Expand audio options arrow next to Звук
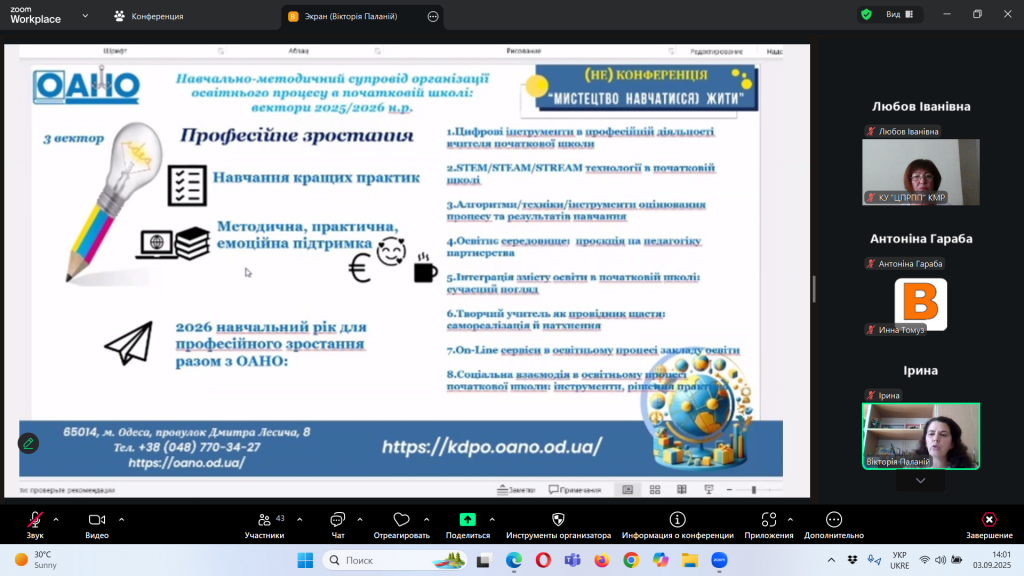 coord(56,519)
